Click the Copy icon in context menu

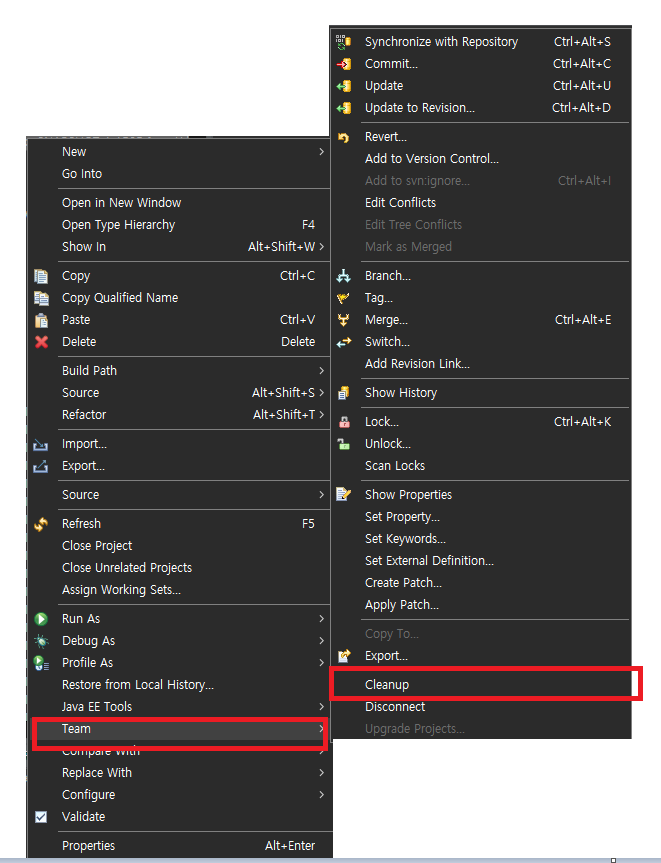pyautogui.click(x=41, y=276)
